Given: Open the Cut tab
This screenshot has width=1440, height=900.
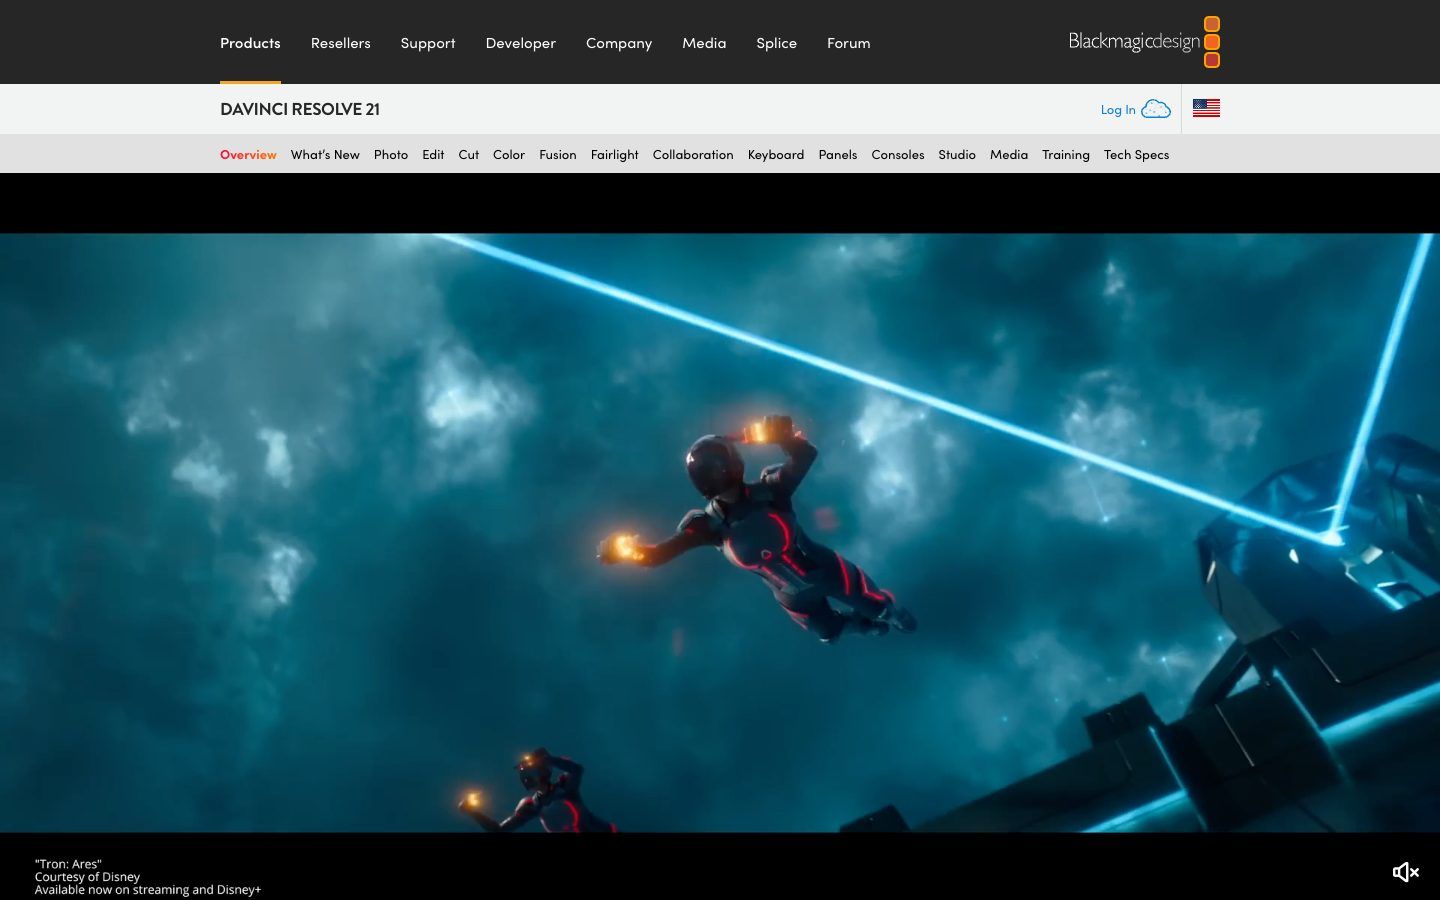Looking at the screenshot, I should point(469,154).
